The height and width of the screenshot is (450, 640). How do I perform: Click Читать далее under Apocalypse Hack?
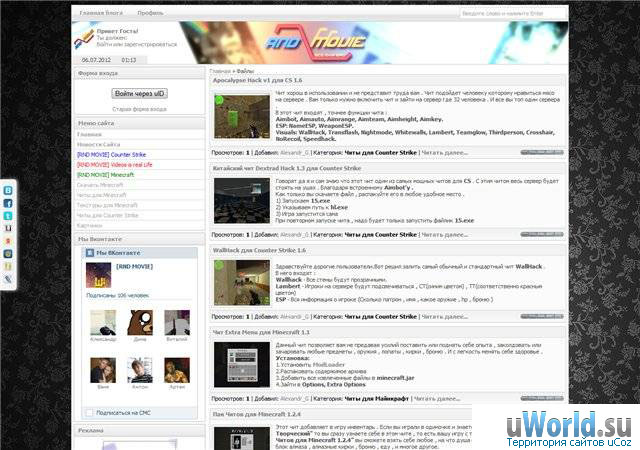(444, 153)
